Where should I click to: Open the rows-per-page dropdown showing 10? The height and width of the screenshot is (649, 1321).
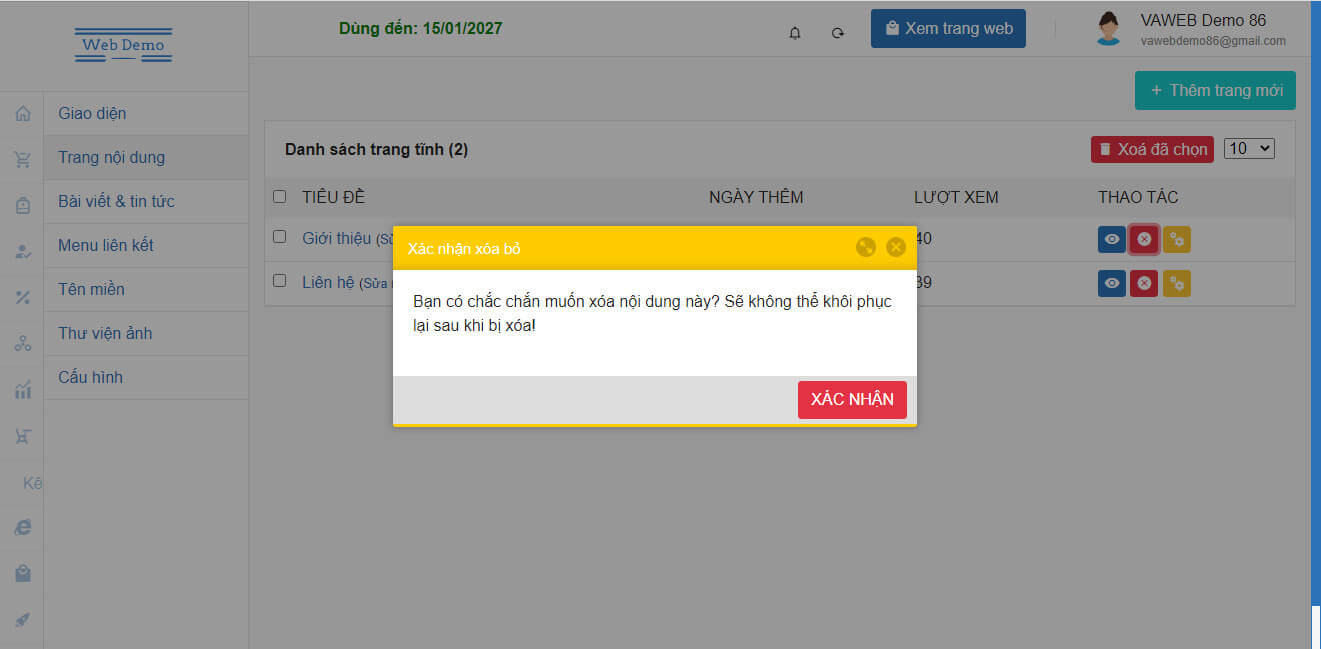(x=1249, y=148)
